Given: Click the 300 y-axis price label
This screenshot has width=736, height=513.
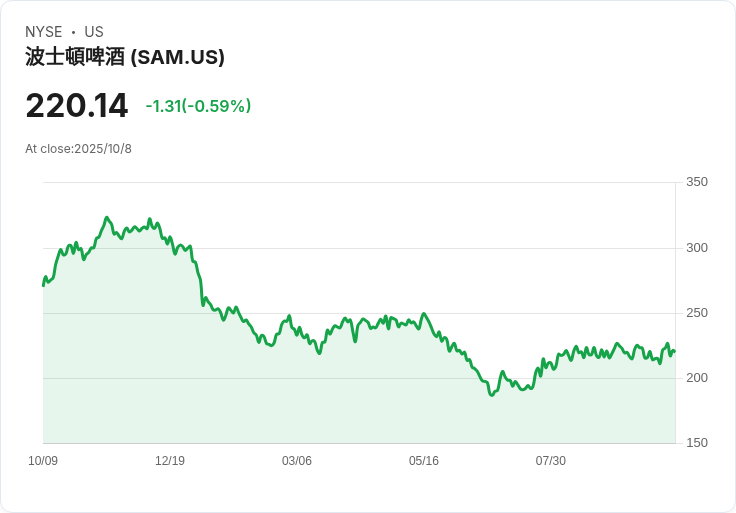Looking at the screenshot, I should (x=697, y=248).
